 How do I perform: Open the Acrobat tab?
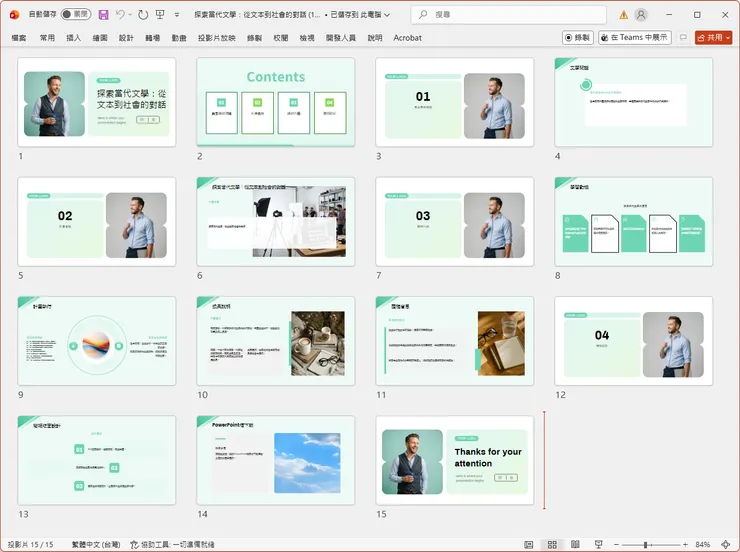[407, 38]
